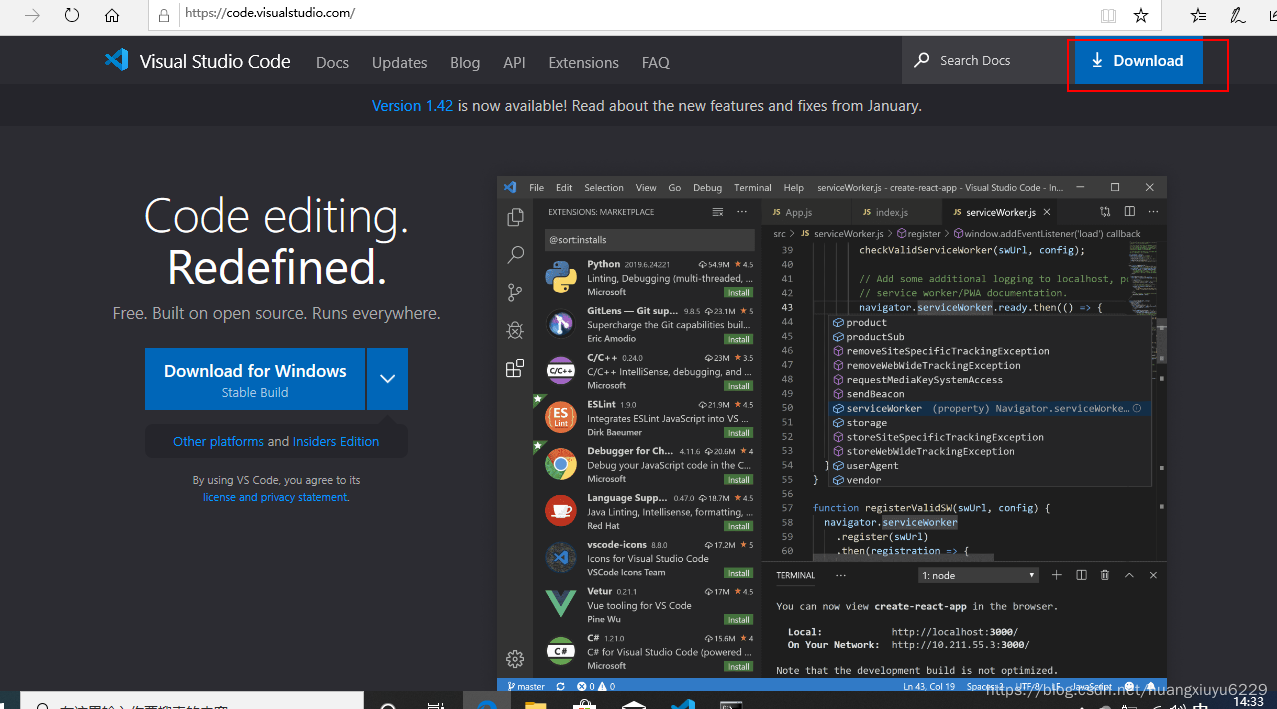
Task: Open the Version 1.42 release notes link
Action: click(412, 105)
